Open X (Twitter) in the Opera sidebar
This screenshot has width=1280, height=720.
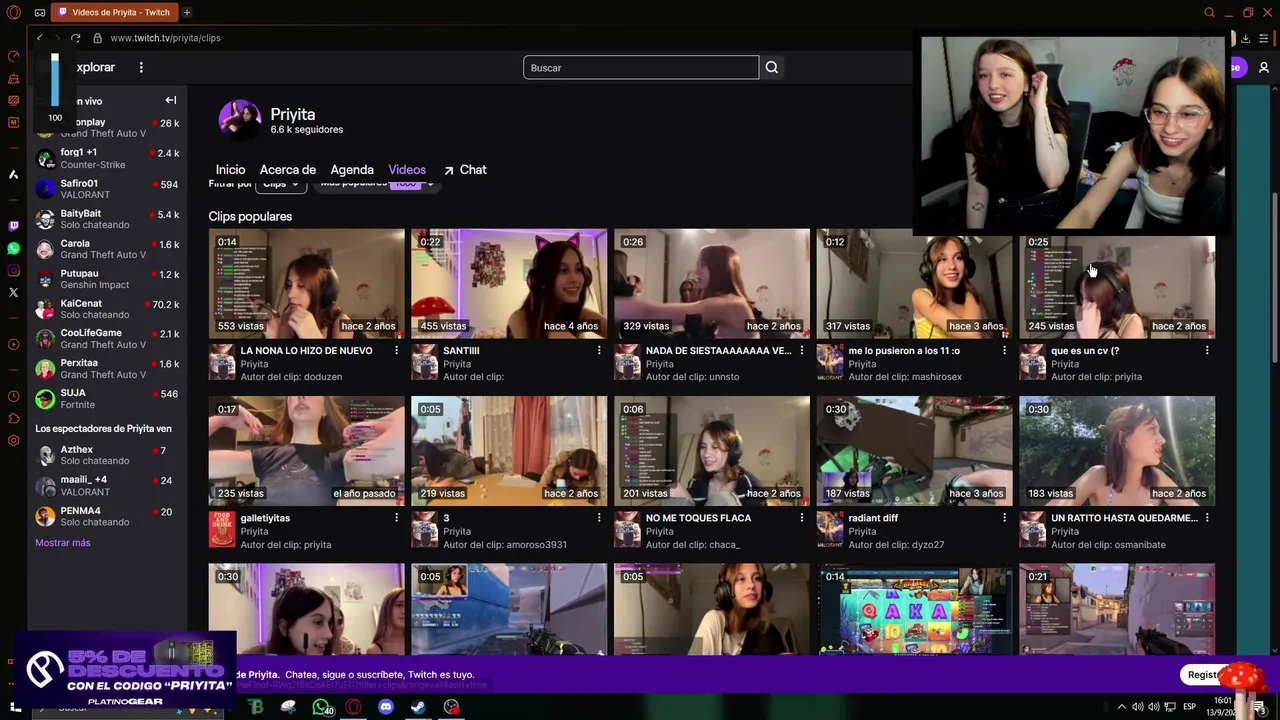pos(13,292)
